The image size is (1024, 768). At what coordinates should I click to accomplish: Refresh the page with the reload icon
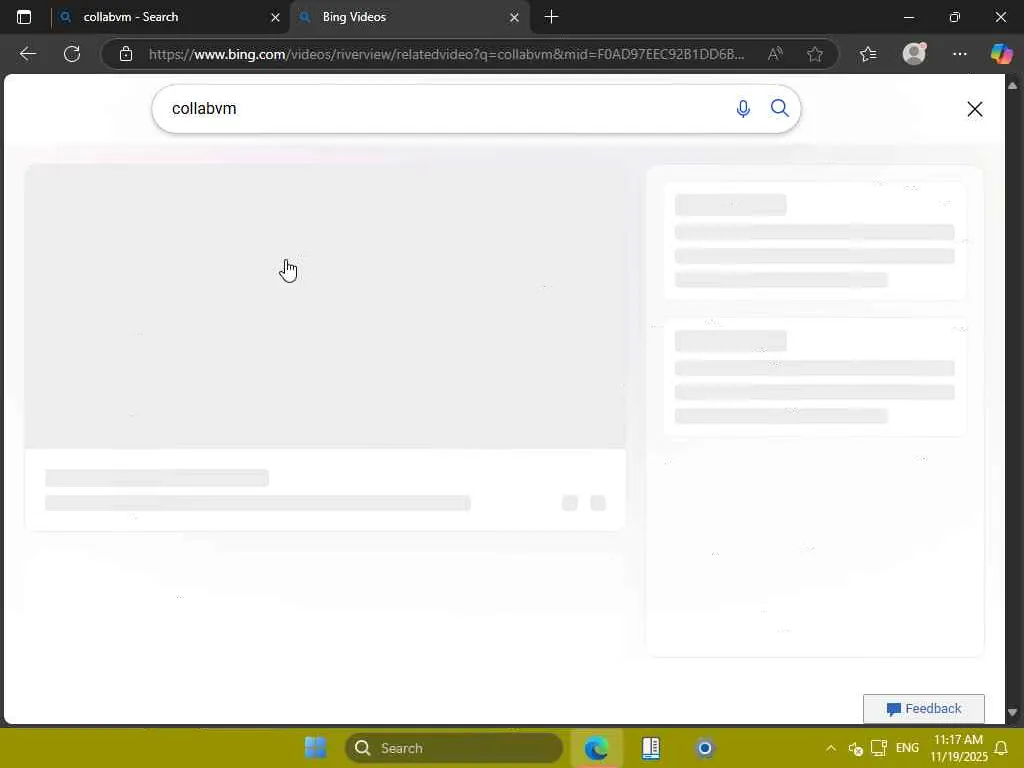point(72,54)
